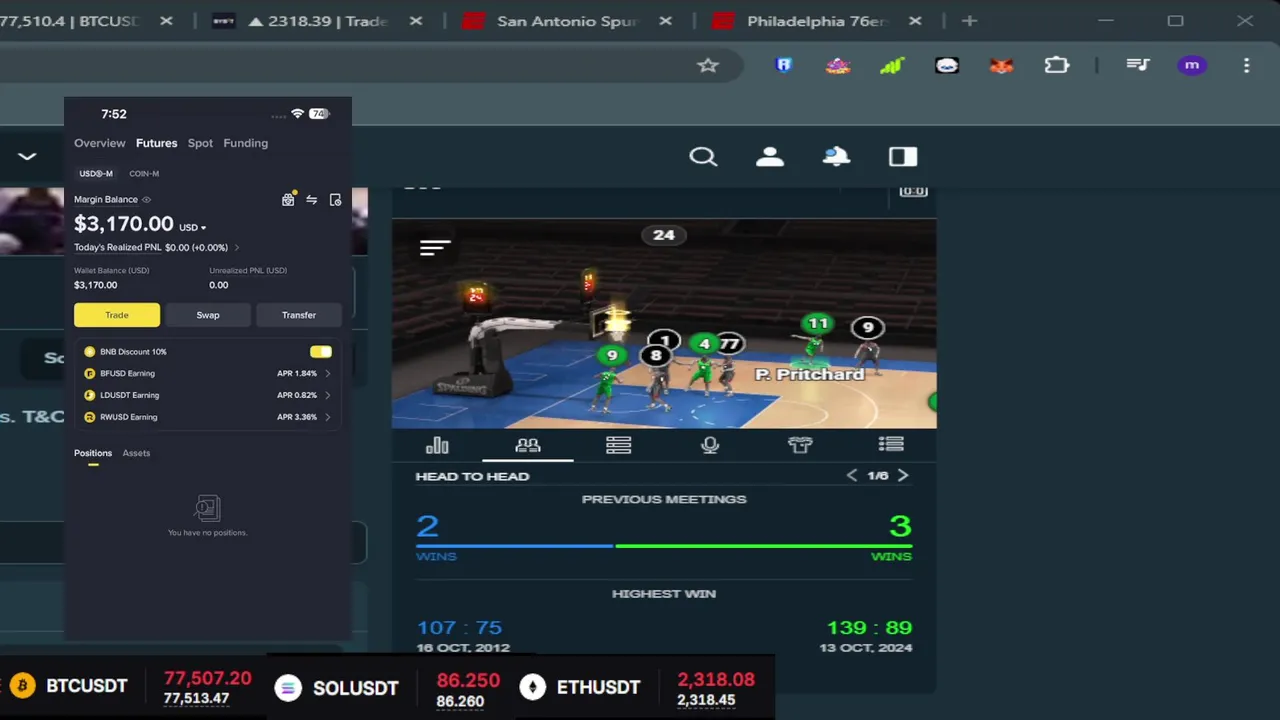Collapse the left panel chevron
This screenshot has width=1280, height=720.
click(x=27, y=157)
